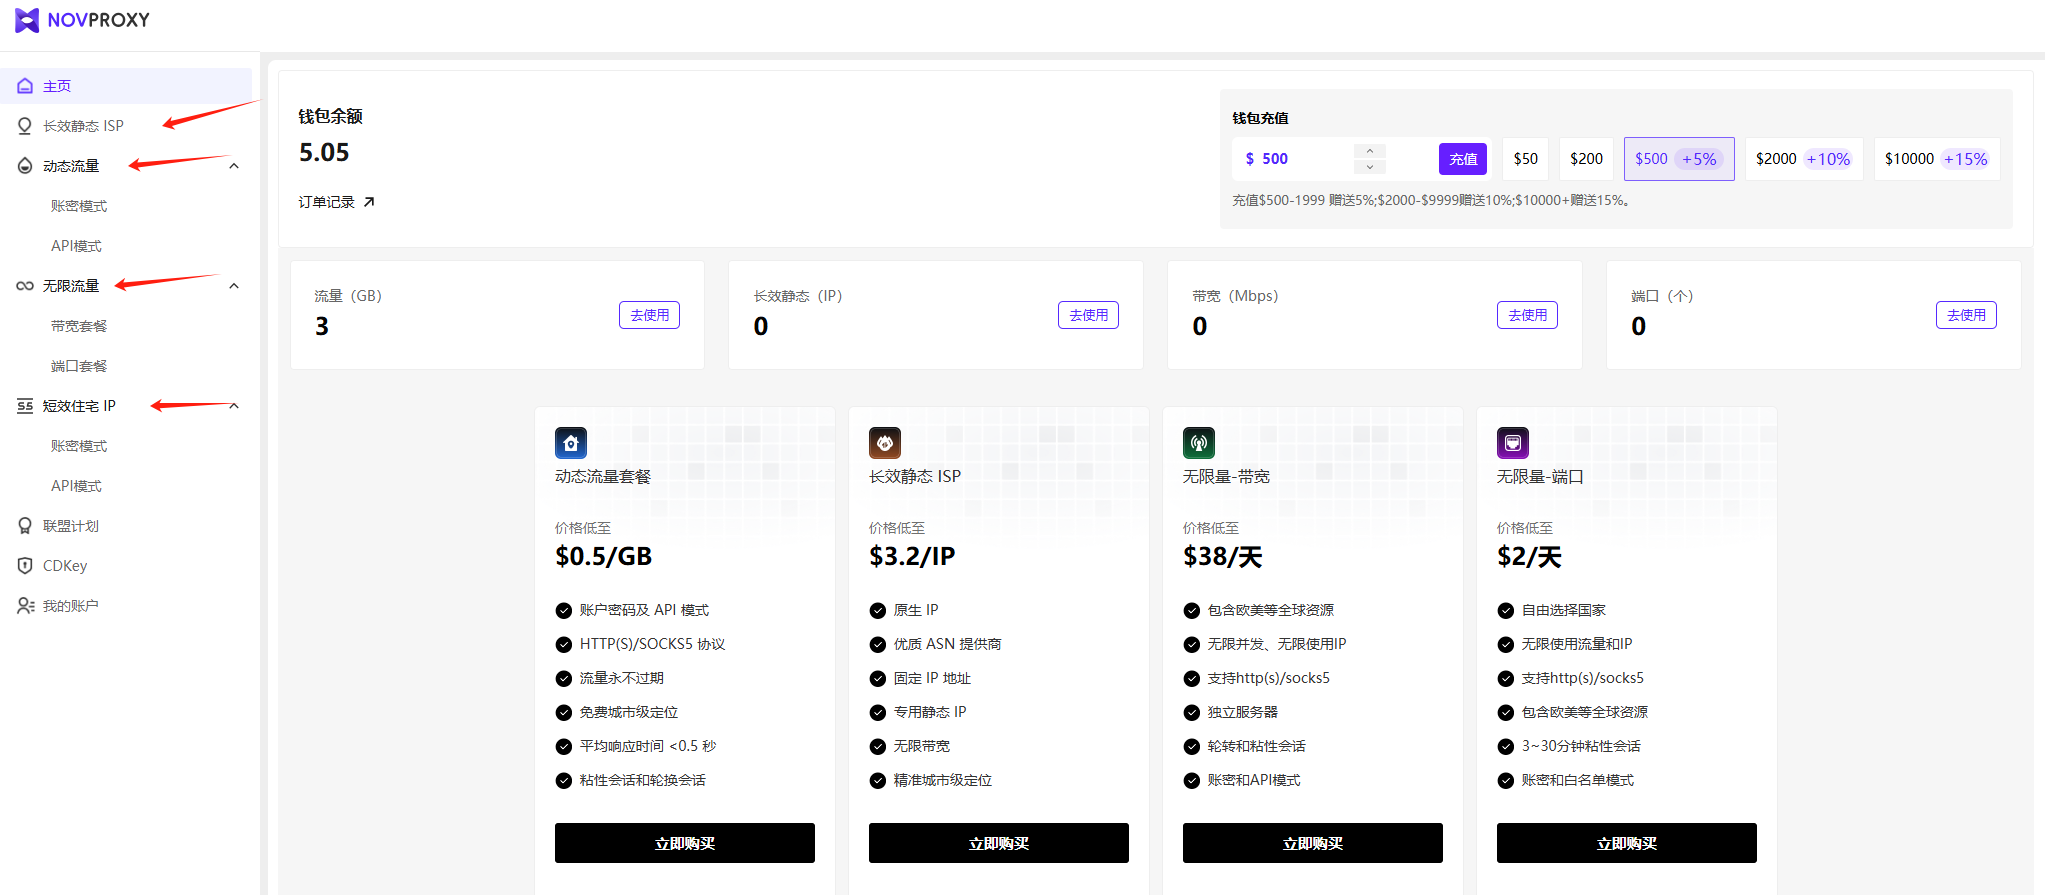Click 去使用 on 长效静态 (IP) card
Image resolution: width=2045 pixels, height=895 pixels.
[1088, 315]
